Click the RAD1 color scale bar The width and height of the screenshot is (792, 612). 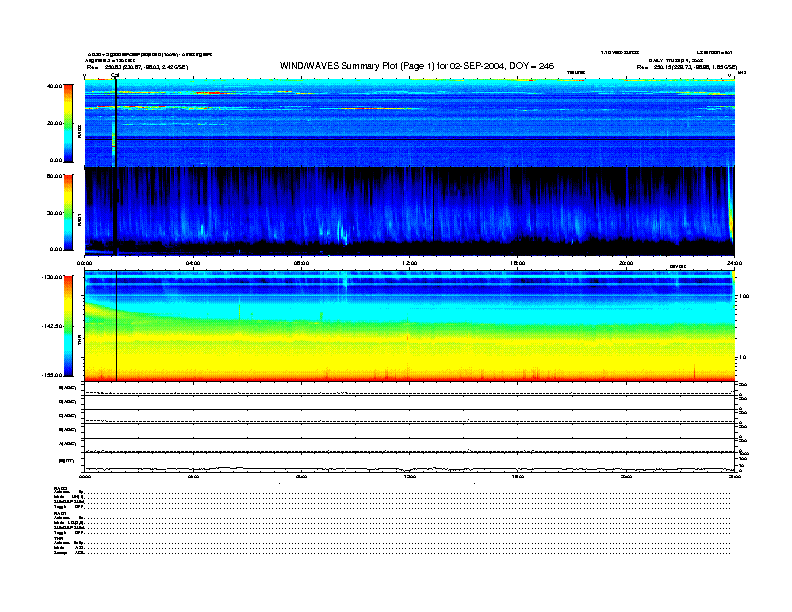(68, 211)
